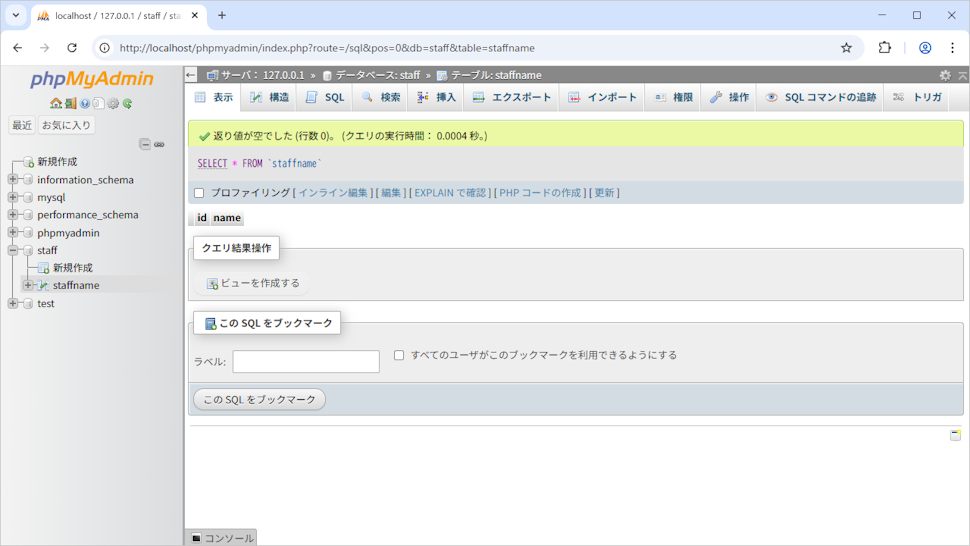Click the PHP コードの作成 link
This screenshot has width=970, height=546.
540,193
